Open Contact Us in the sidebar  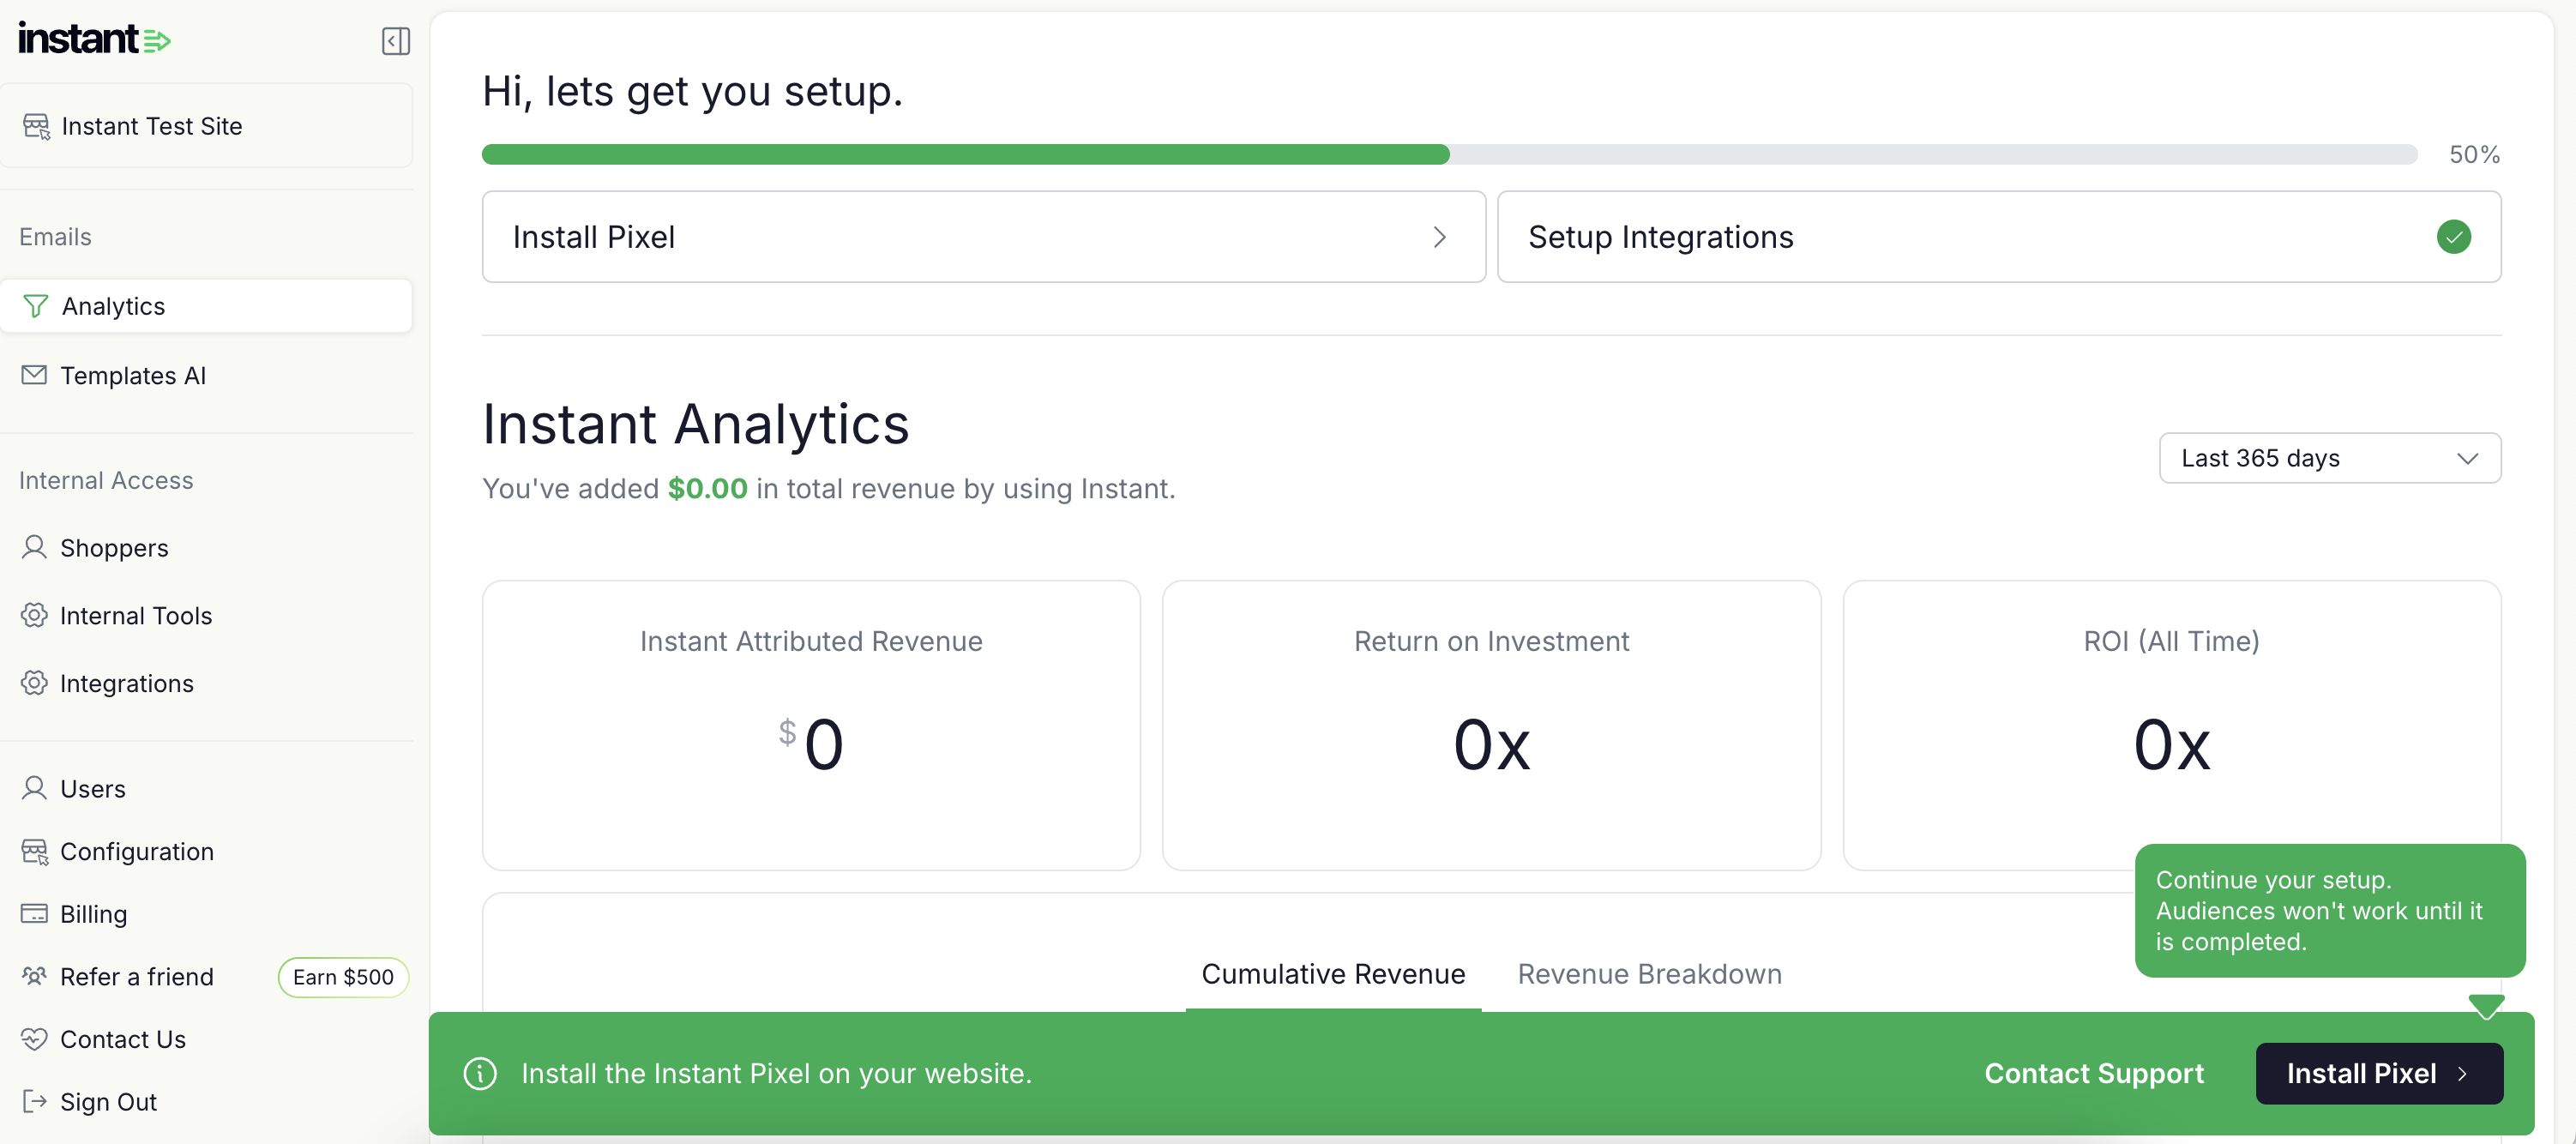[206, 1039]
